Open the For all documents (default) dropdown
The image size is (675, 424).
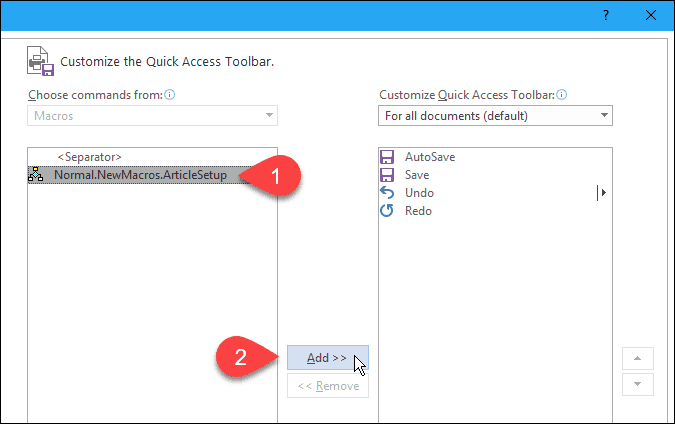click(495, 116)
